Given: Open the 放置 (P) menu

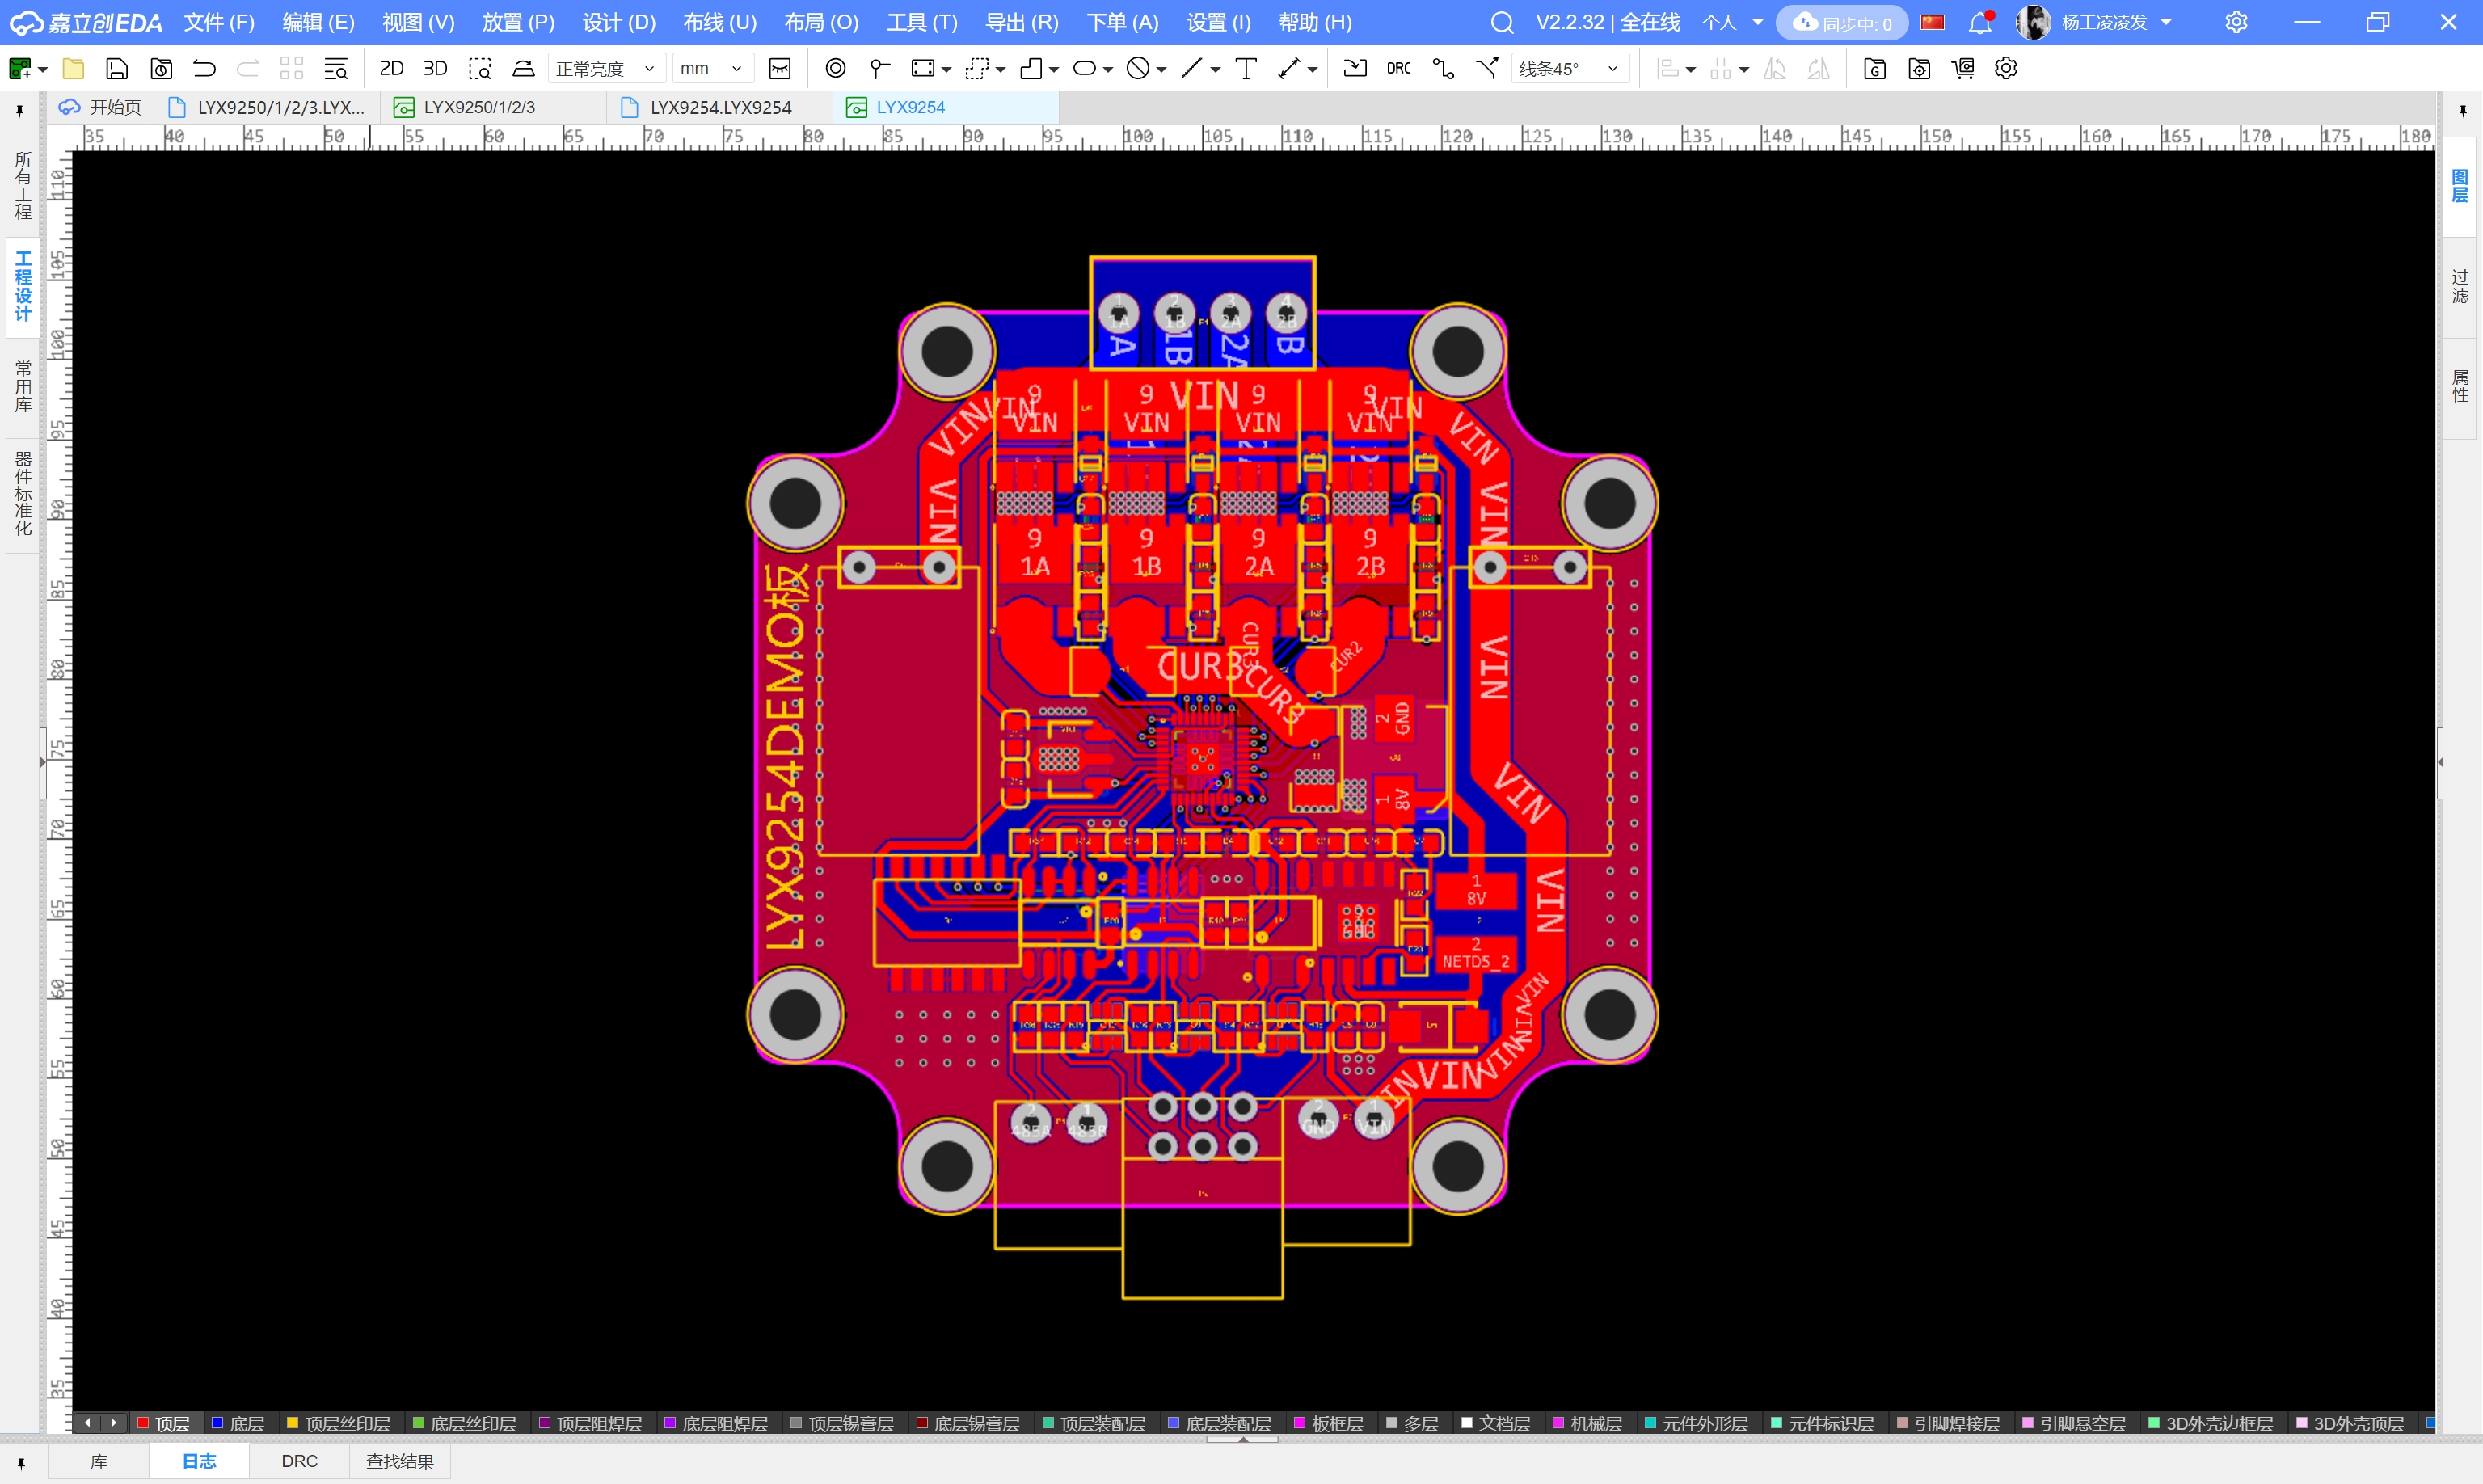Looking at the screenshot, I should 518,22.
